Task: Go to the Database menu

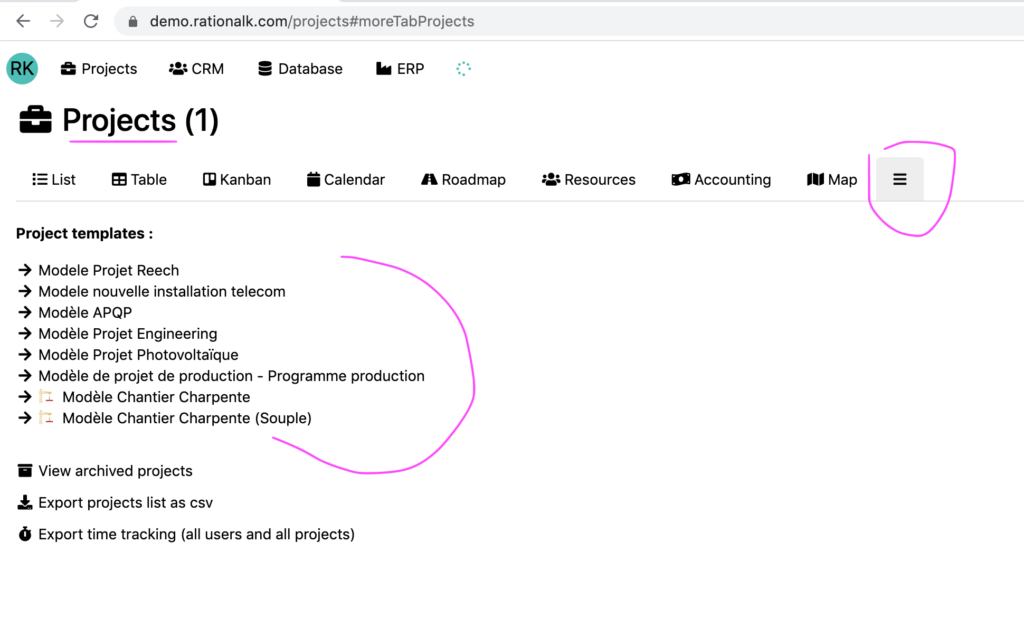Action: 300,68
